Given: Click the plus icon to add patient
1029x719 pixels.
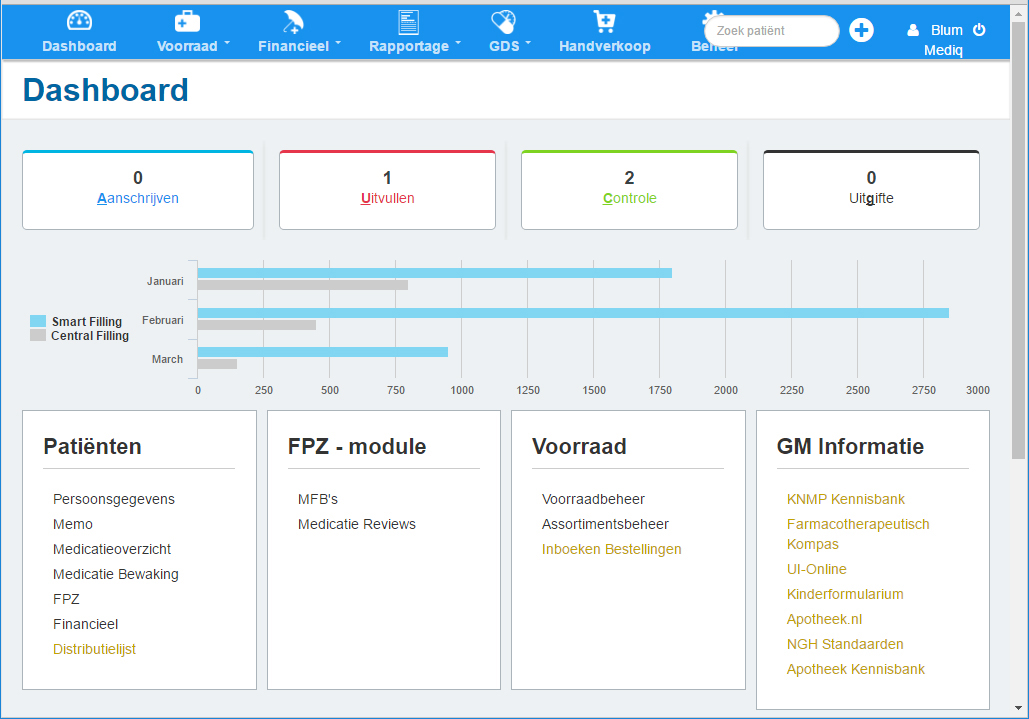Looking at the screenshot, I should [861, 30].
